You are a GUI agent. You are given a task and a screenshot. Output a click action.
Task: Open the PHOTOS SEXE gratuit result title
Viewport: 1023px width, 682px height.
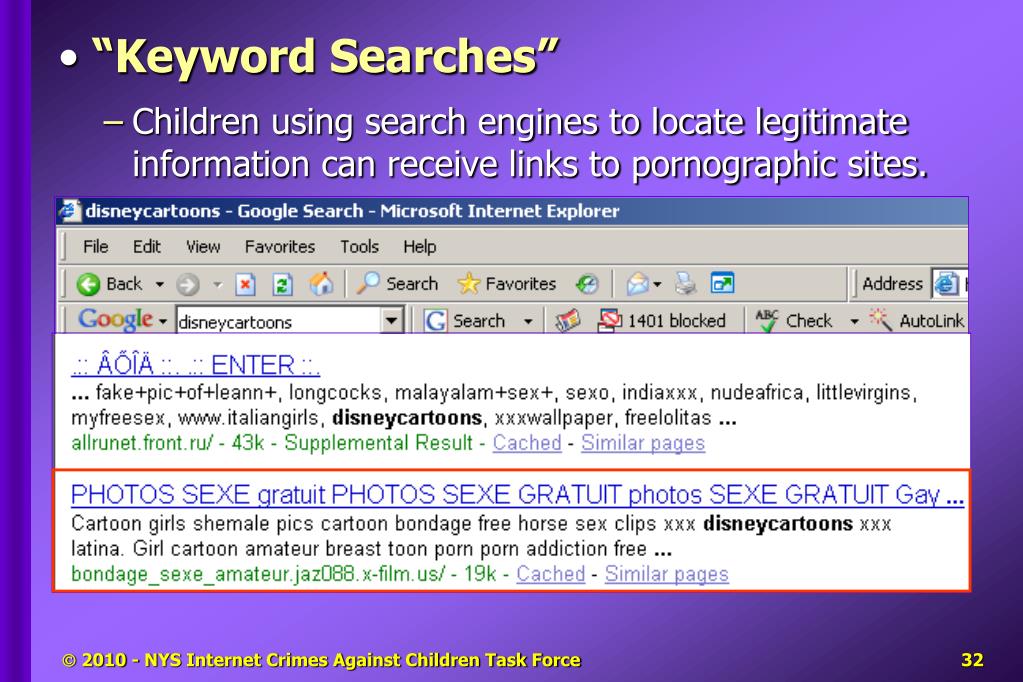pos(517,495)
